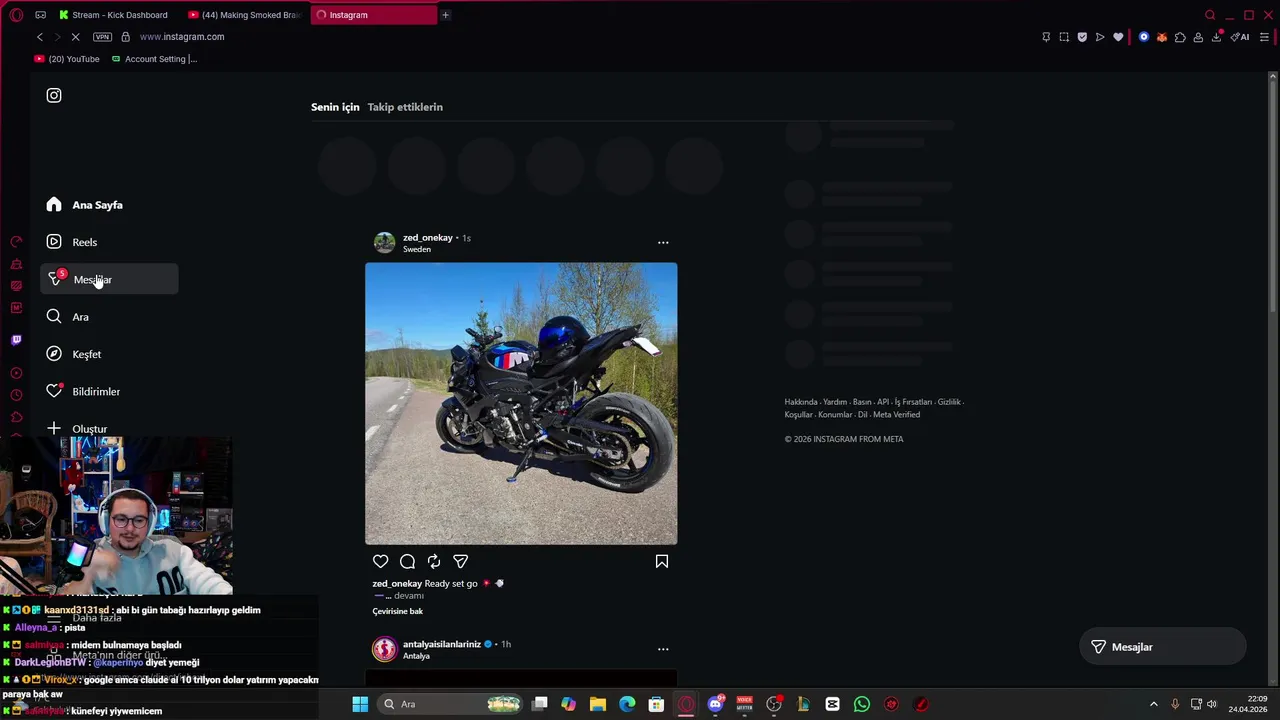1280x720 pixels.
Task: Show hidden system tray icons
Action: 1153,704
